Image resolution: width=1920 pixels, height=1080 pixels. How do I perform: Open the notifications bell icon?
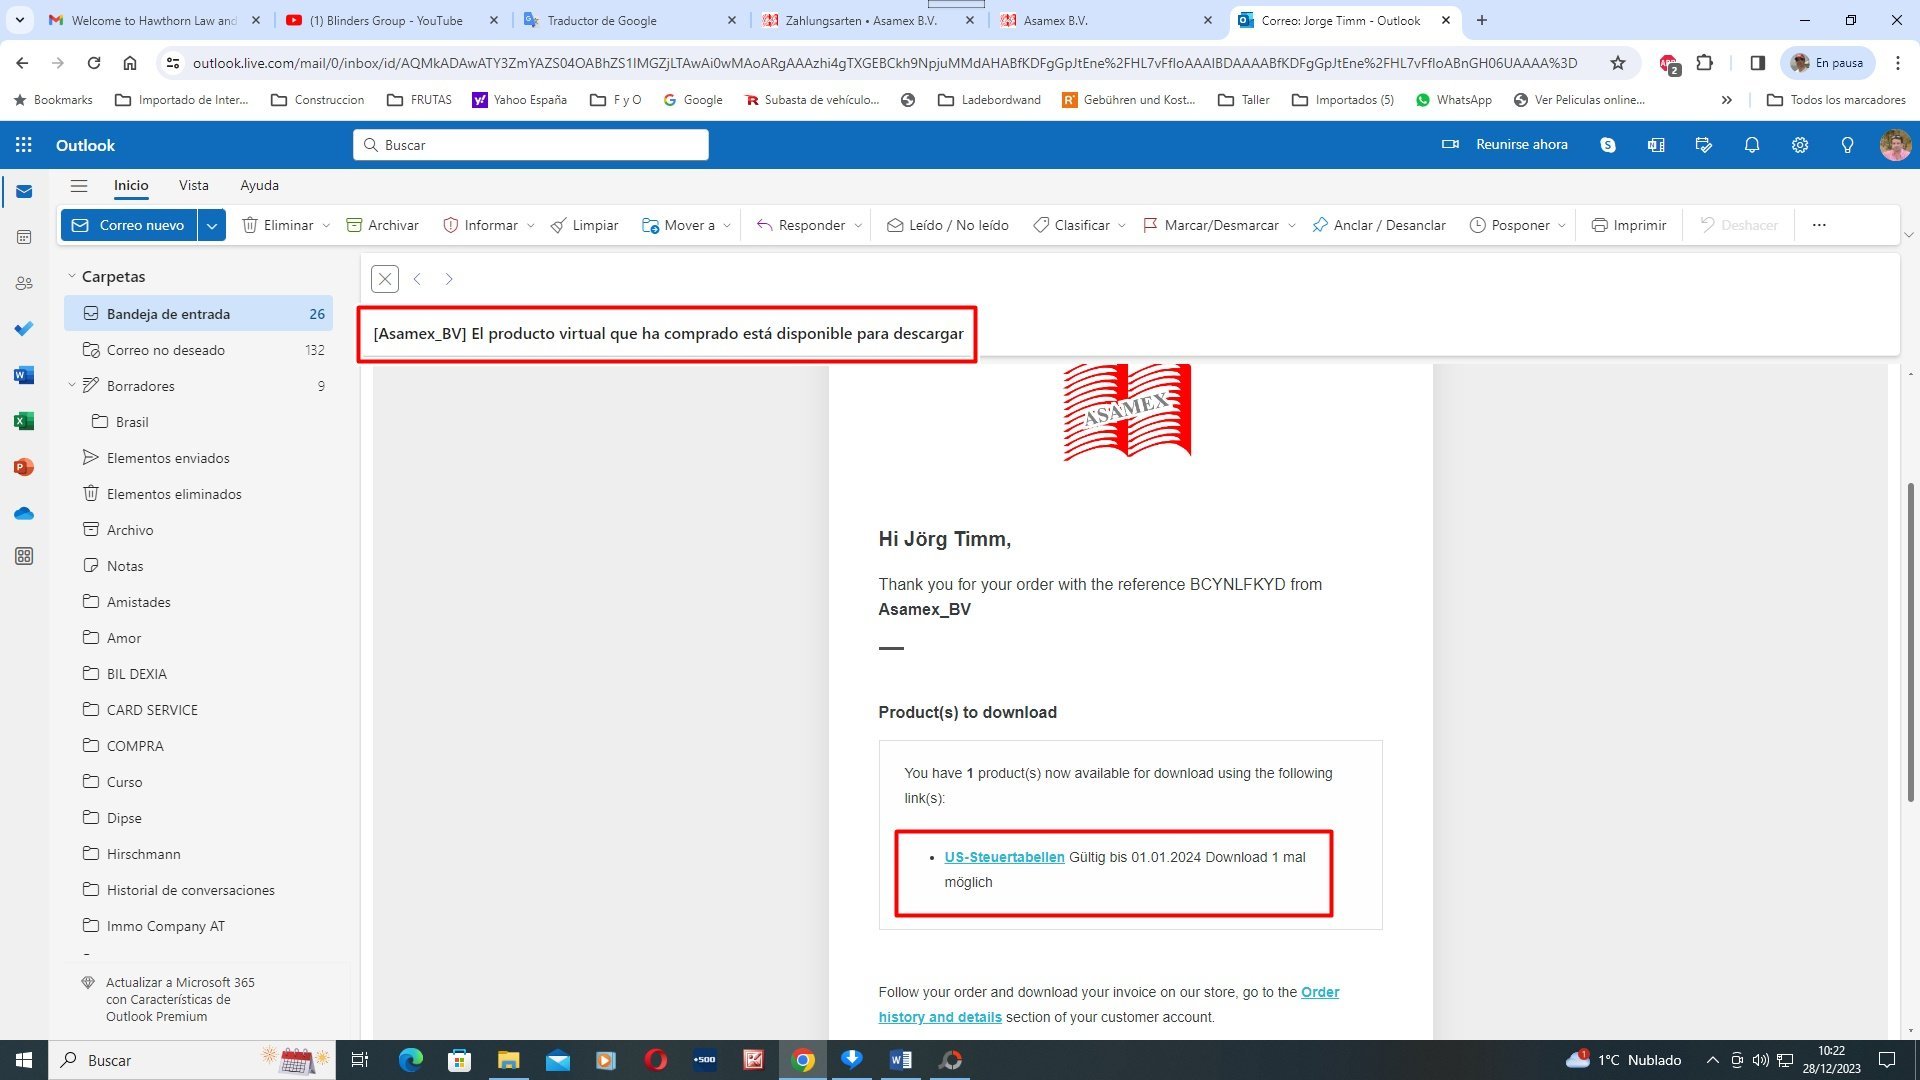coord(1752,145)
